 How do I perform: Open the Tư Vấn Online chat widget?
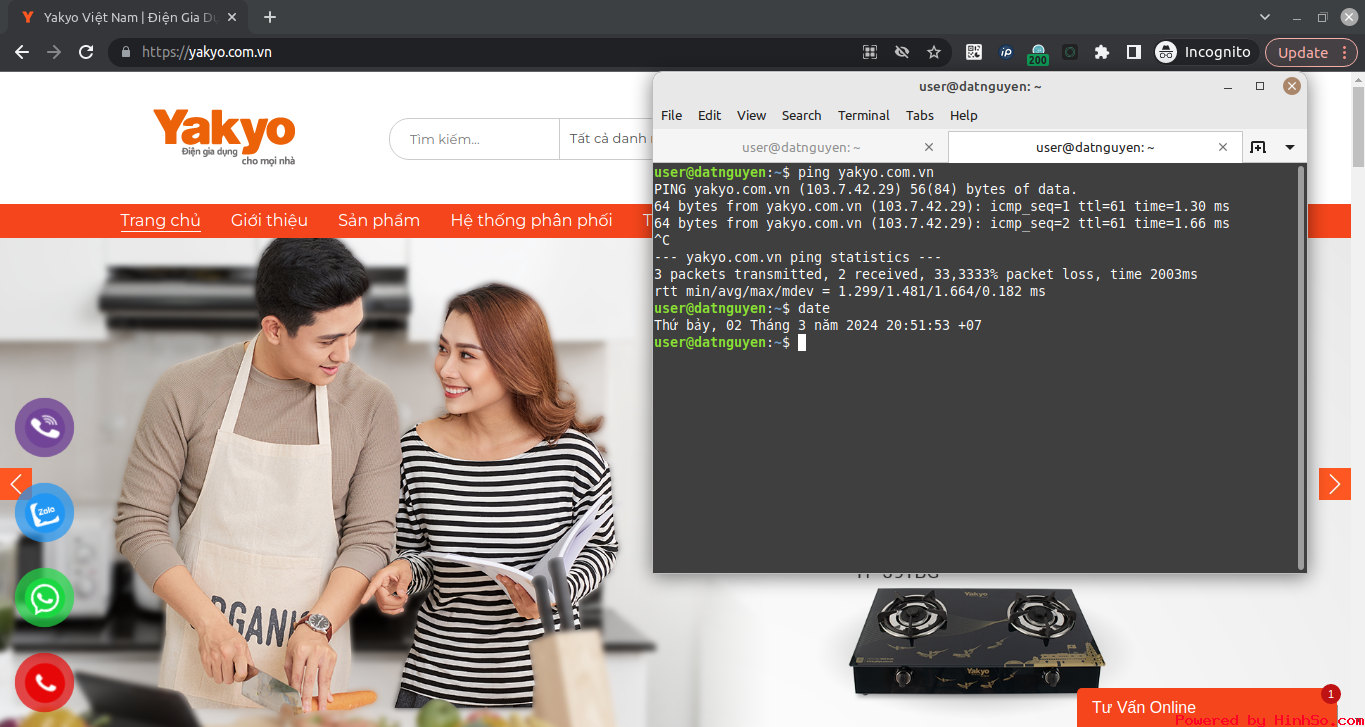(x=1207, y=707)
